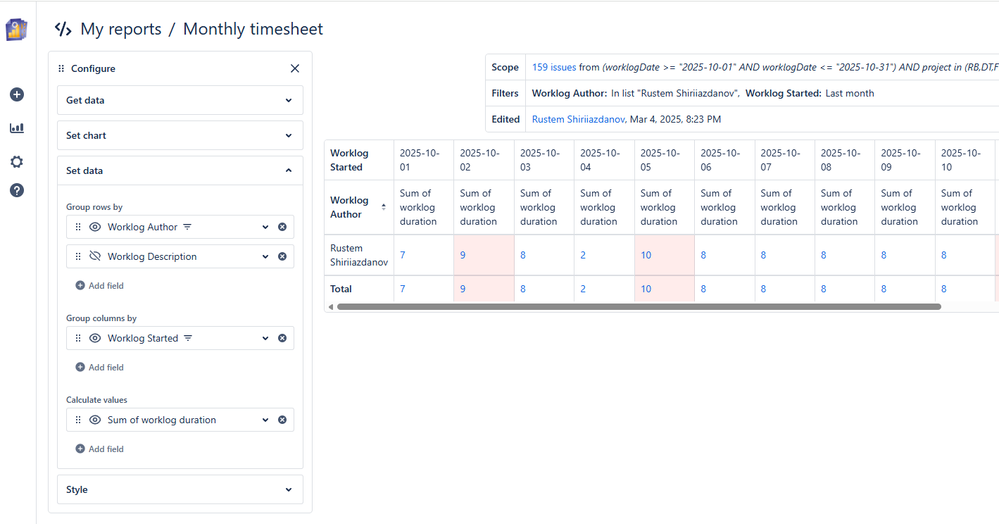Click the Monthly timesheet report title
The height and width of the screenshot is (524, 999).
253,29
